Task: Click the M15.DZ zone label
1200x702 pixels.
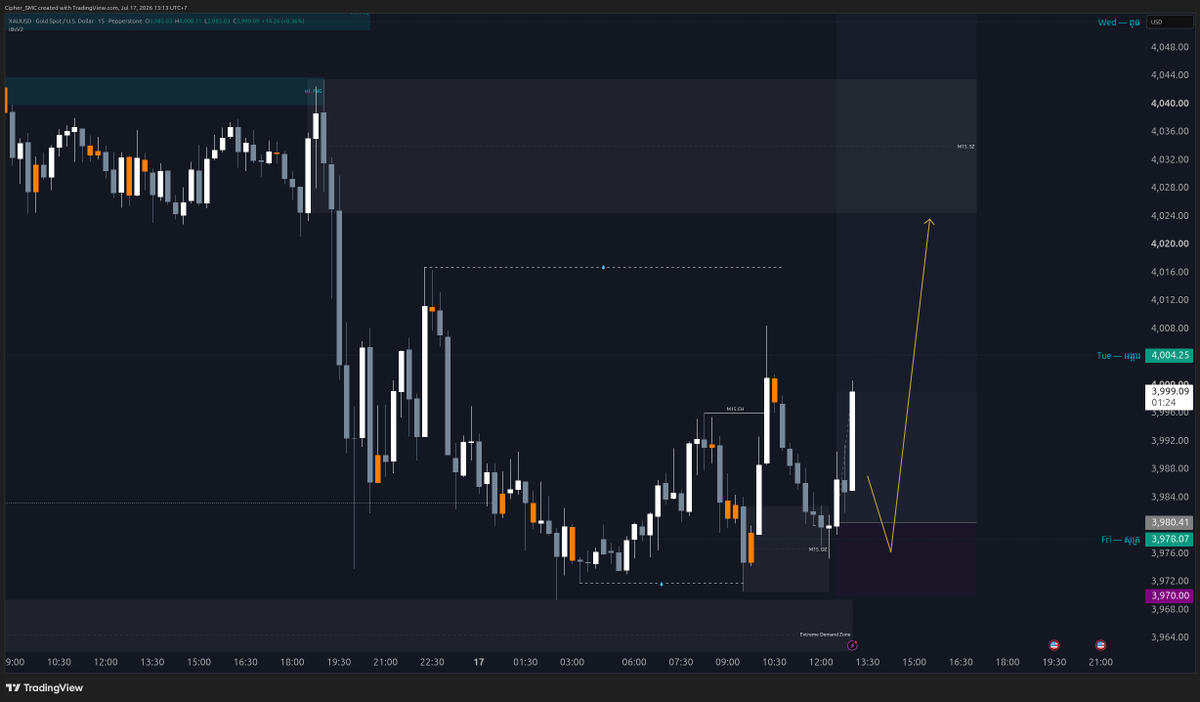Action: (x=818, y=550)
